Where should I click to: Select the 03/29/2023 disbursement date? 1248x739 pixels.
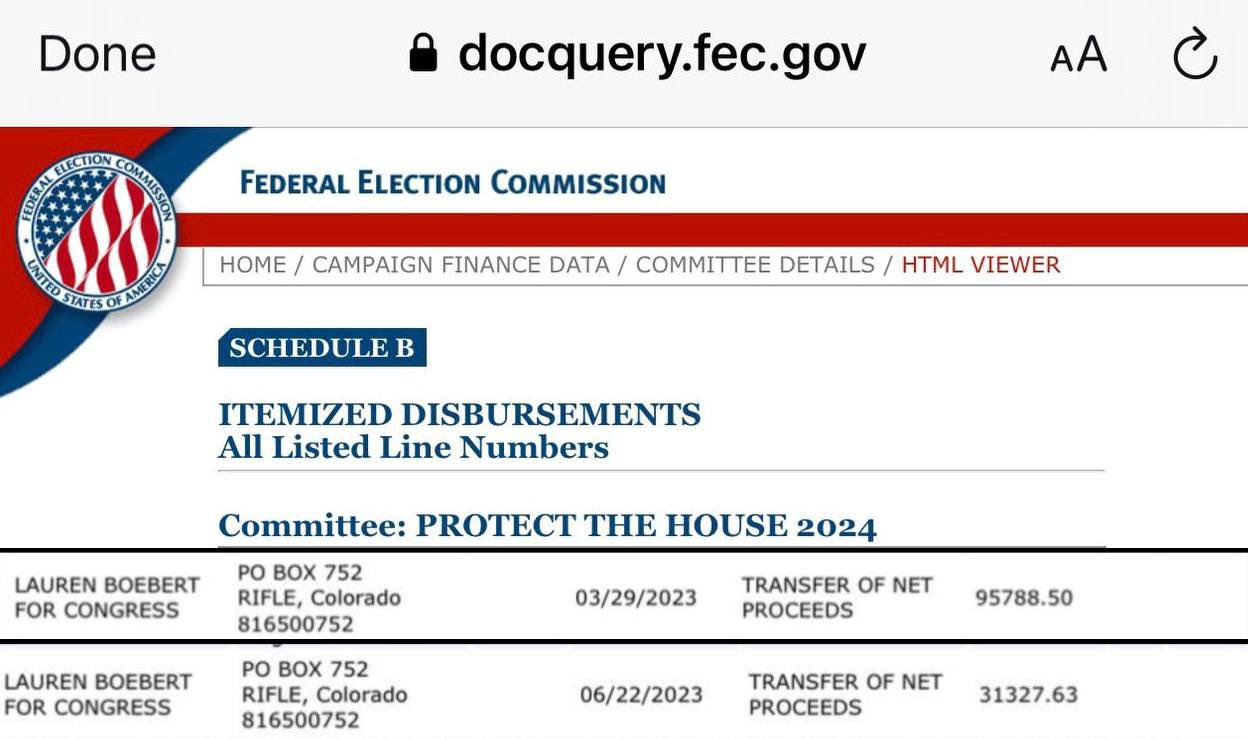[x=635, y=598]
